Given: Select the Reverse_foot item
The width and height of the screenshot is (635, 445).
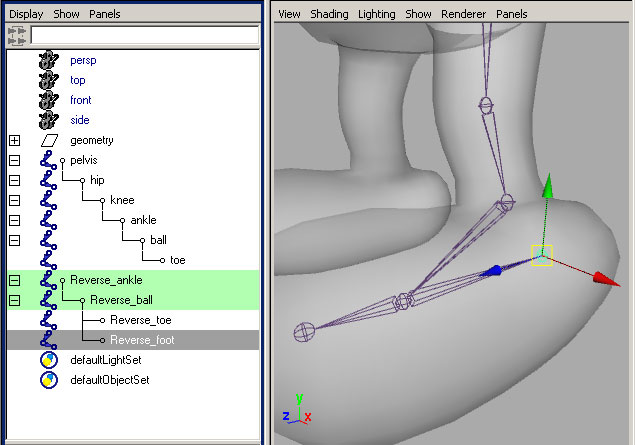Looking at the screenshot, I should 142,340.
